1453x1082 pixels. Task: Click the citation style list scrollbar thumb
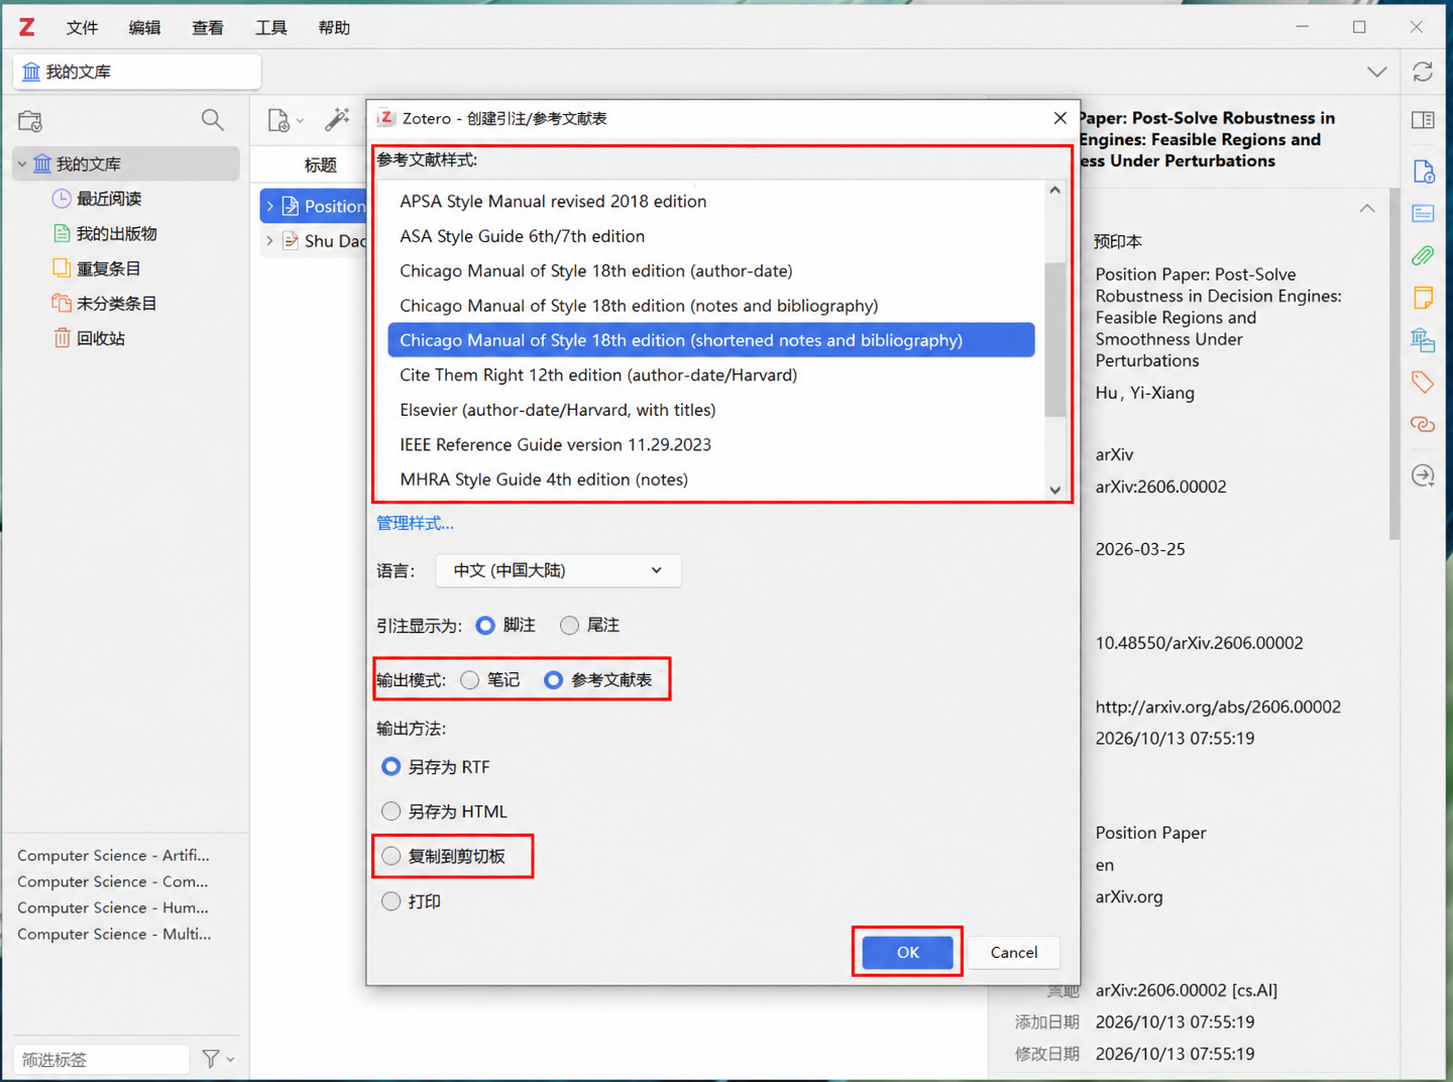(x=1055, y=339)
